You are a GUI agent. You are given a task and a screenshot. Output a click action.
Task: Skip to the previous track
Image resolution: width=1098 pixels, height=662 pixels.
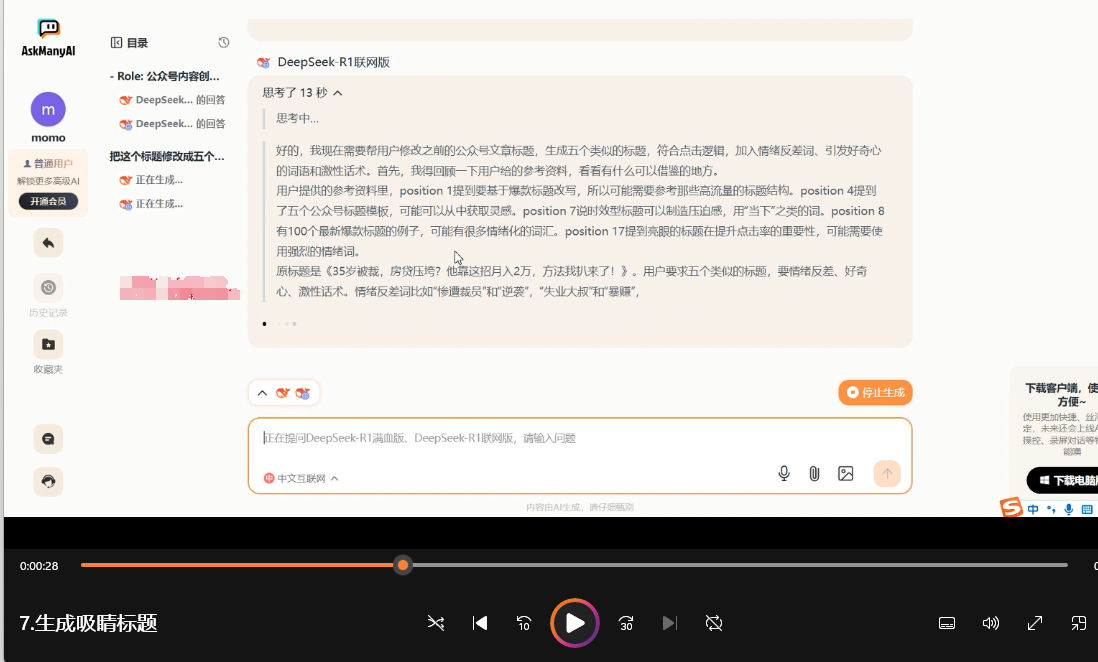[x=480, y=623]
